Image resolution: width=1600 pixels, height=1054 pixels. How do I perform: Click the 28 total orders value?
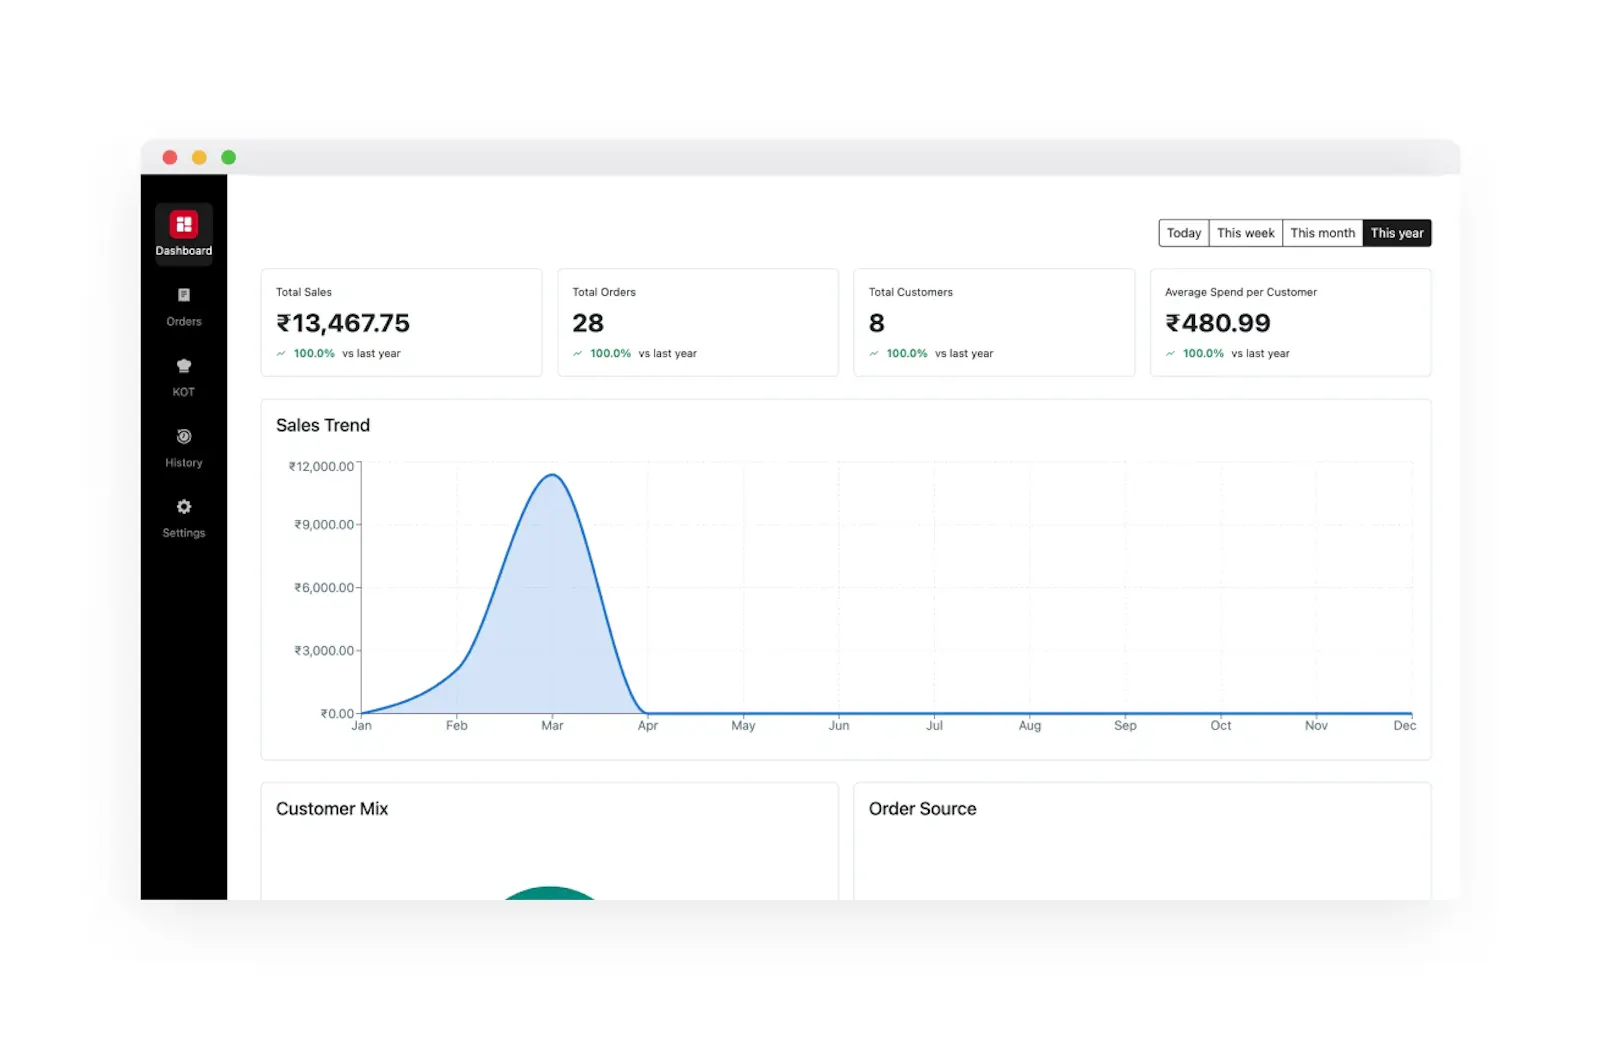pyautogui.click(x=588, y=323)
